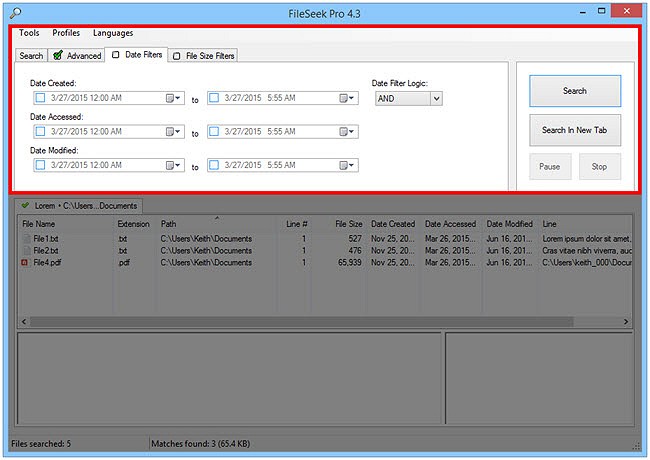The height and width of the screenshot is (460, 650).
Task: Click the green check icon on Lorem results tab
Action: 25,205
